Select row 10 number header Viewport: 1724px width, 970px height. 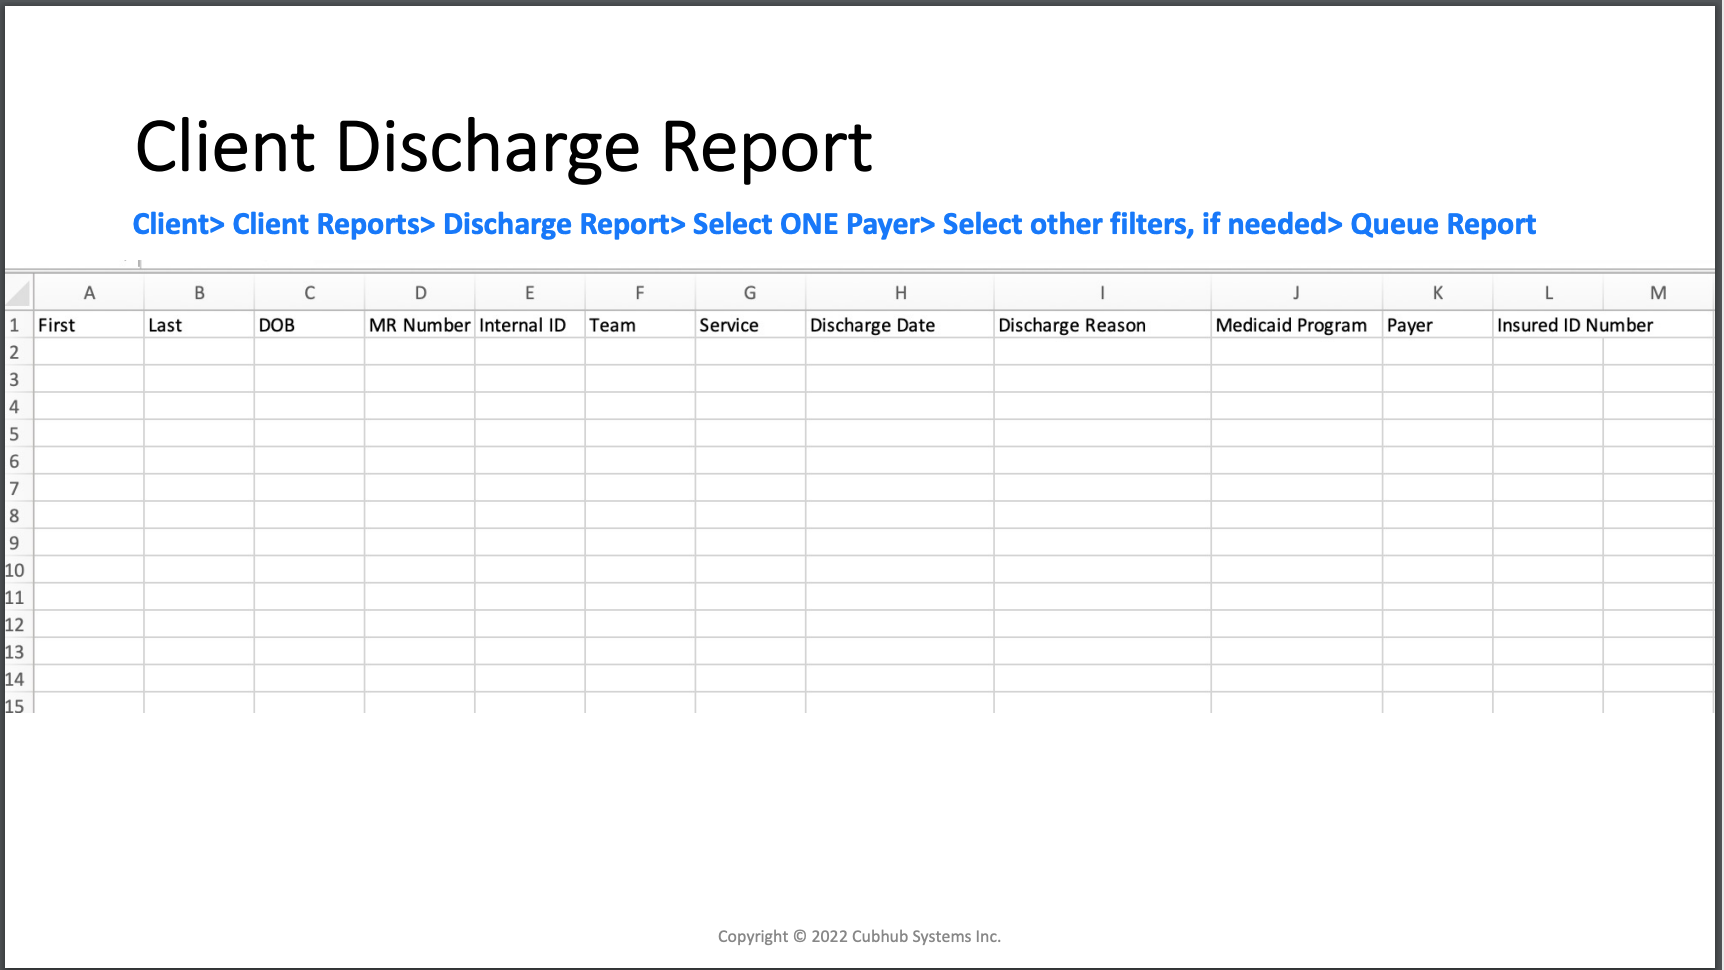point(19,570)
